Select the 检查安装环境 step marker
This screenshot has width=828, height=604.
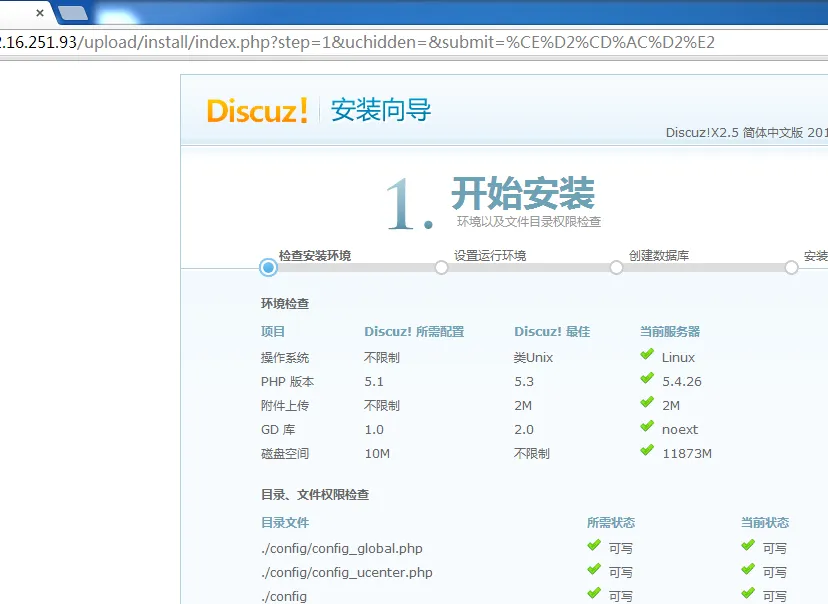(x=268, y=268)
